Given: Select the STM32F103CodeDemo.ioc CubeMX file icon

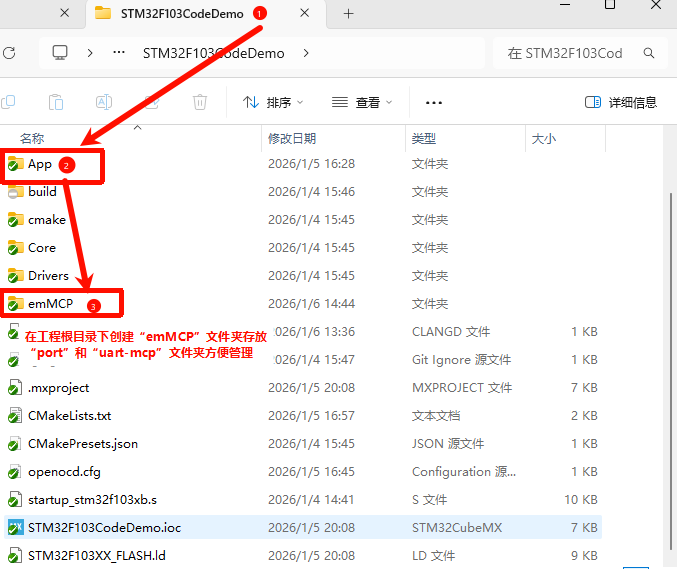Looking at the screenshot, I should coord(15,527).
